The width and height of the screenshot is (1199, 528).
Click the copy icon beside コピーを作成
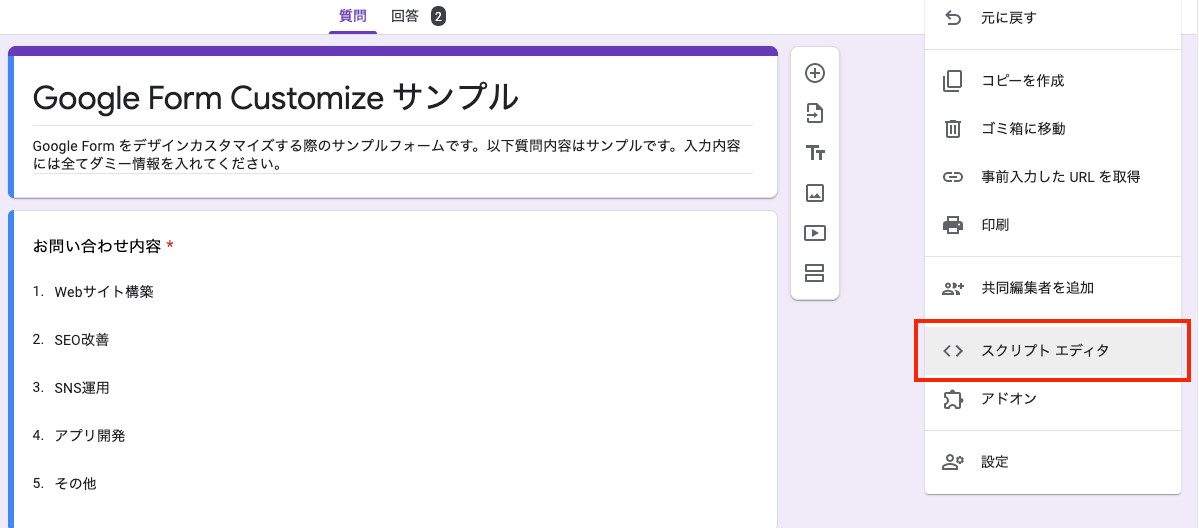point(952,80)
